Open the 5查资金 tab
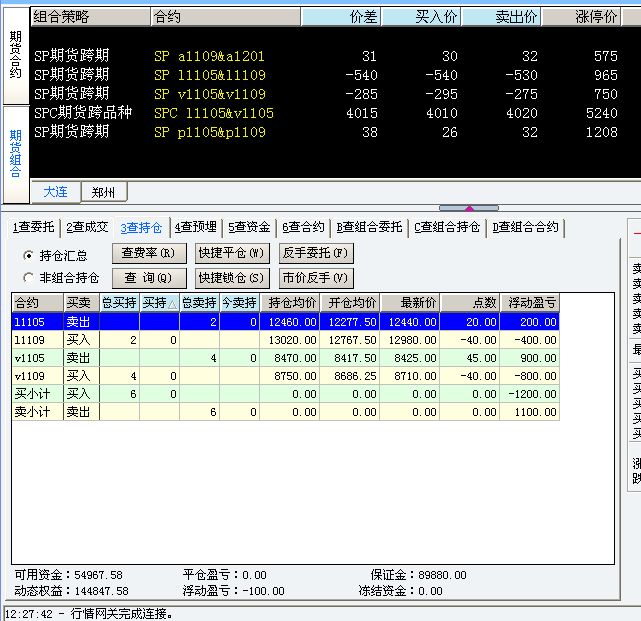The image size is (641, 621). pos(249,227)
